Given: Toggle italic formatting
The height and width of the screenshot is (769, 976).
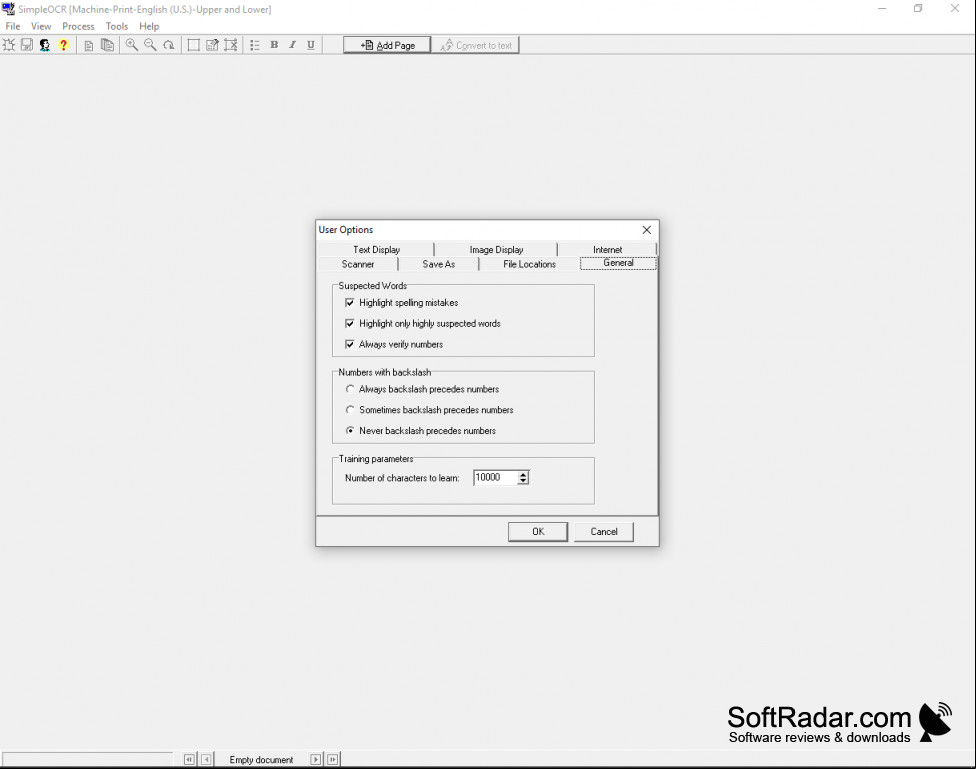Looking at the screenshot, I should point(292,45).
